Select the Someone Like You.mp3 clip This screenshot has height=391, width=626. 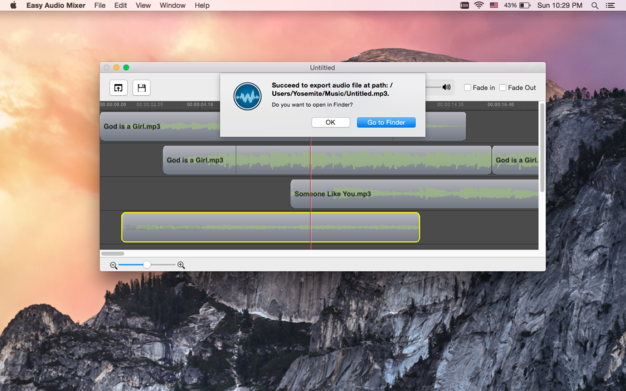pos(414,194)
